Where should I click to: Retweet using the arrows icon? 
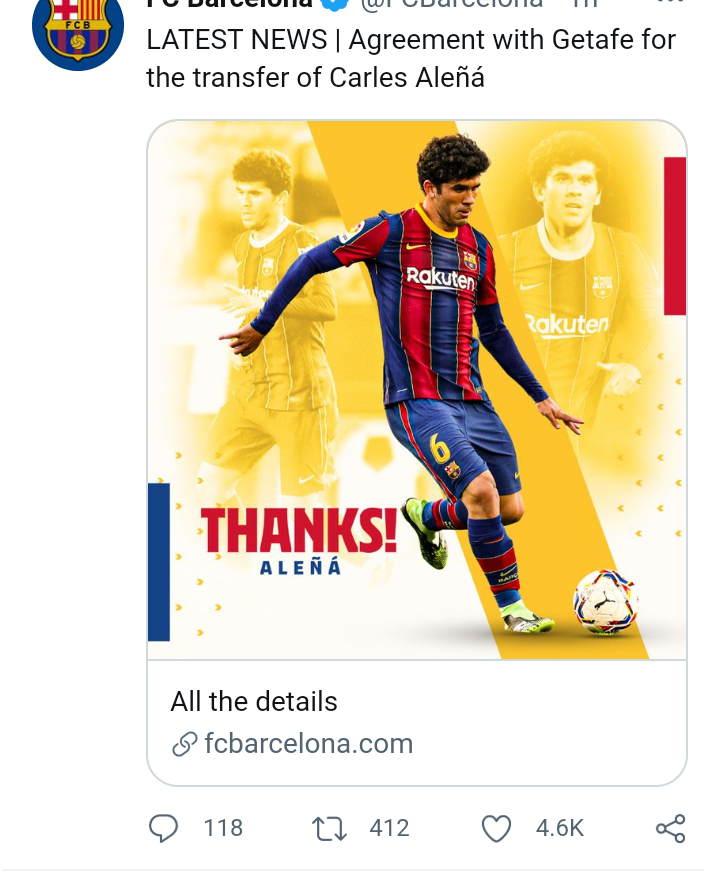(329, 828)
